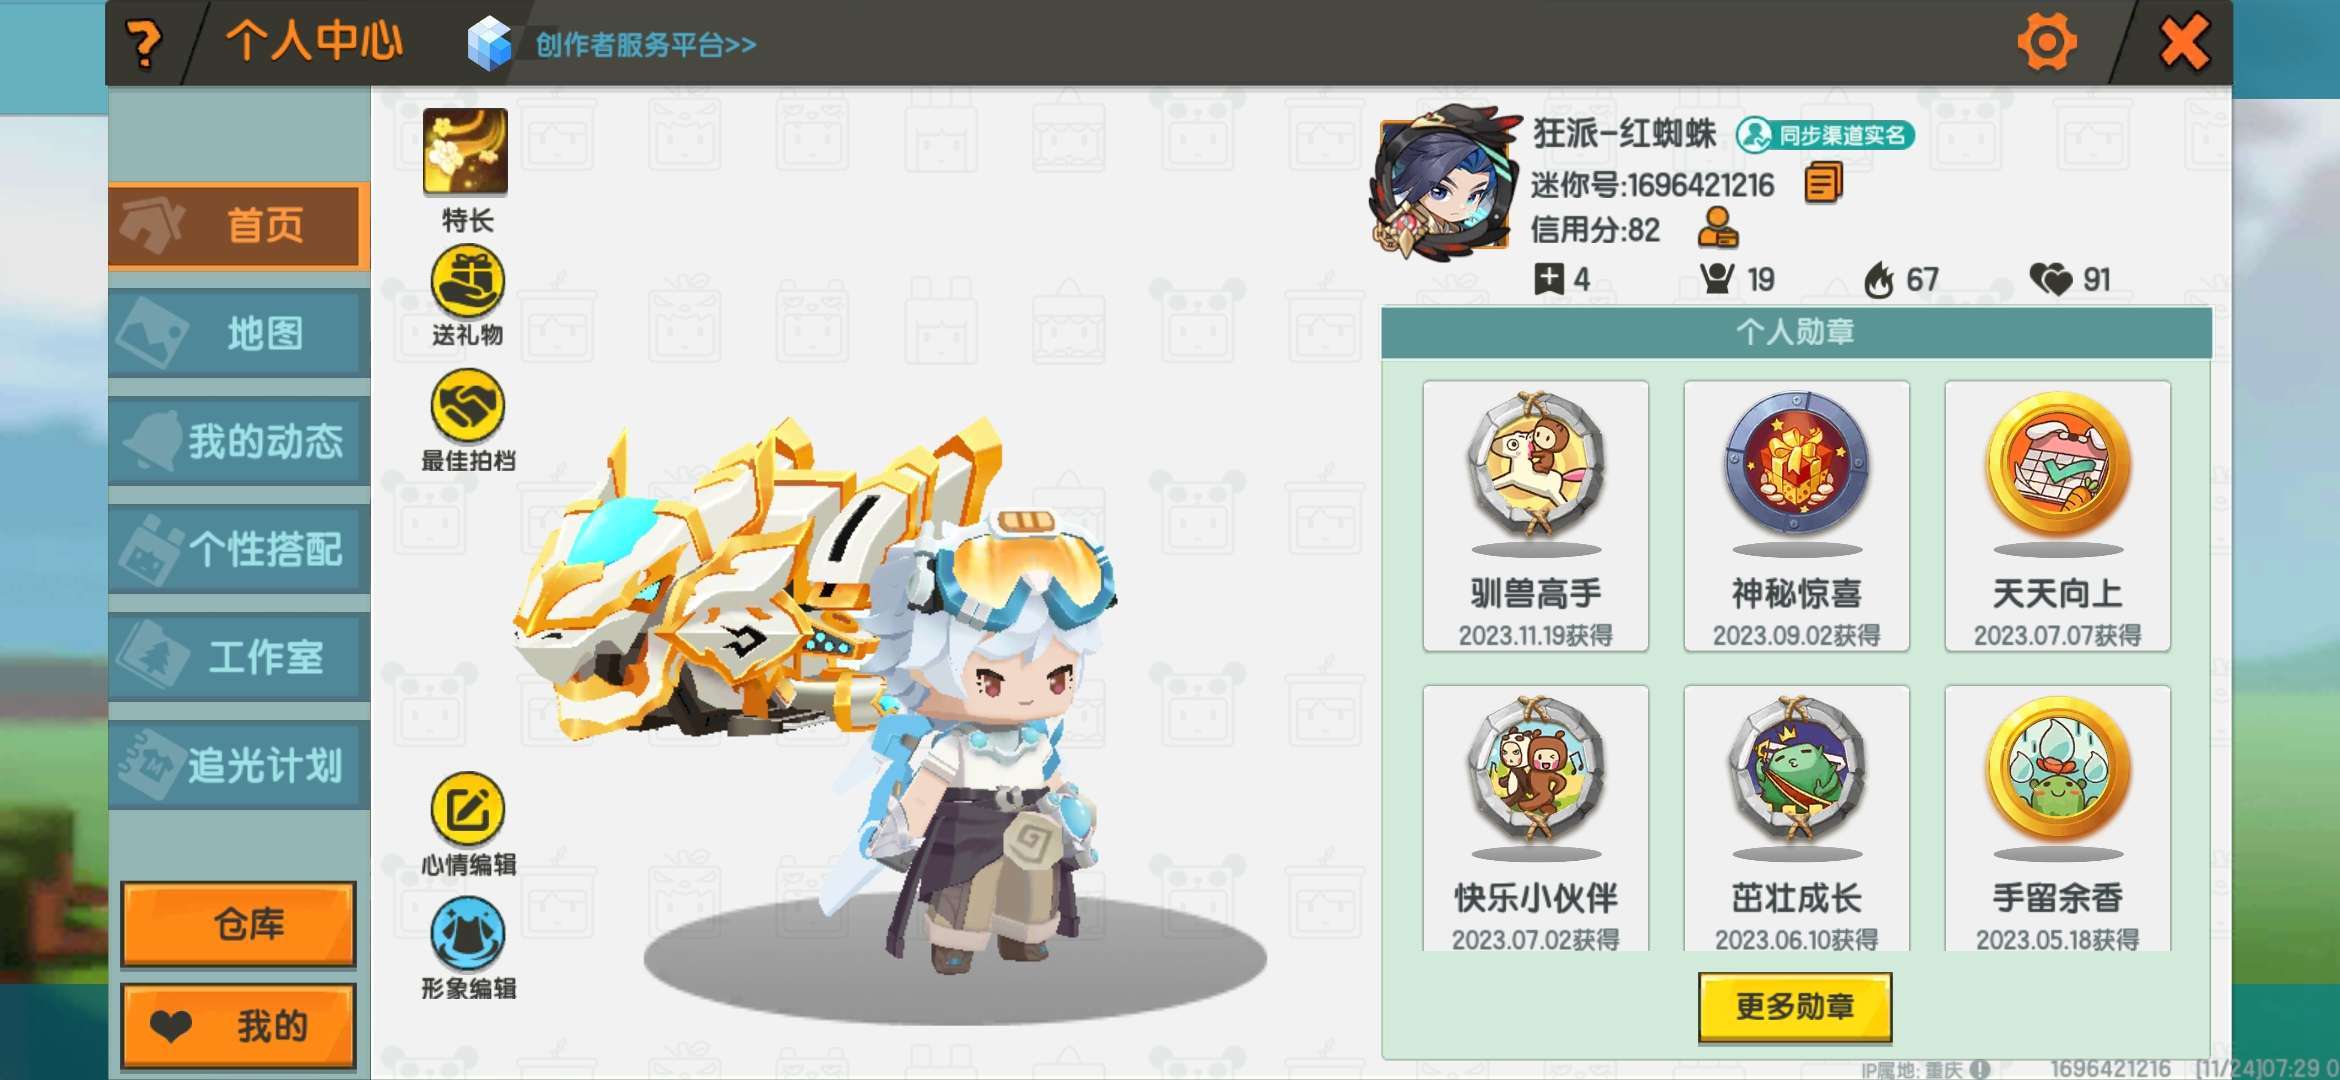Open the IP属地 info icon

point(1980,1069)
